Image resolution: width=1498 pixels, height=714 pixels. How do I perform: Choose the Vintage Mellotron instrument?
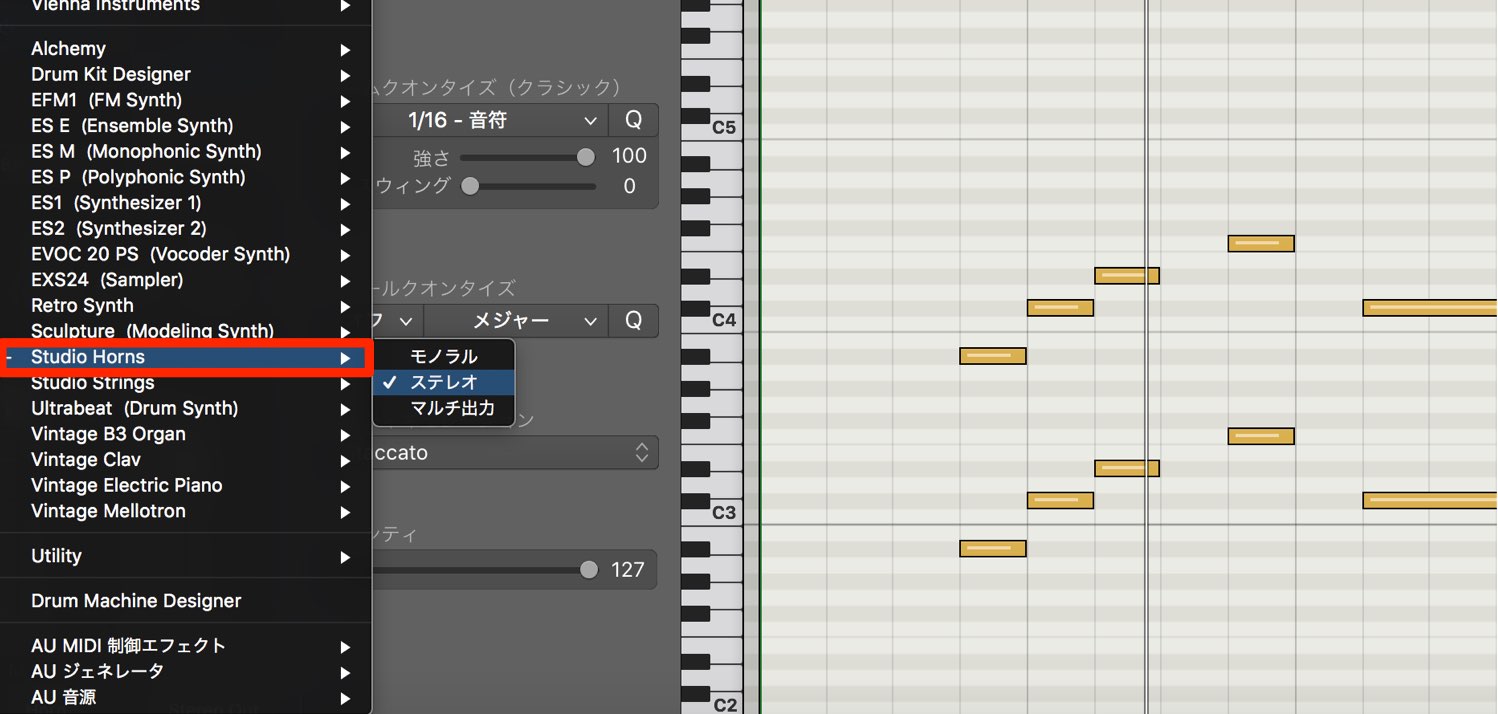[186, 511]
